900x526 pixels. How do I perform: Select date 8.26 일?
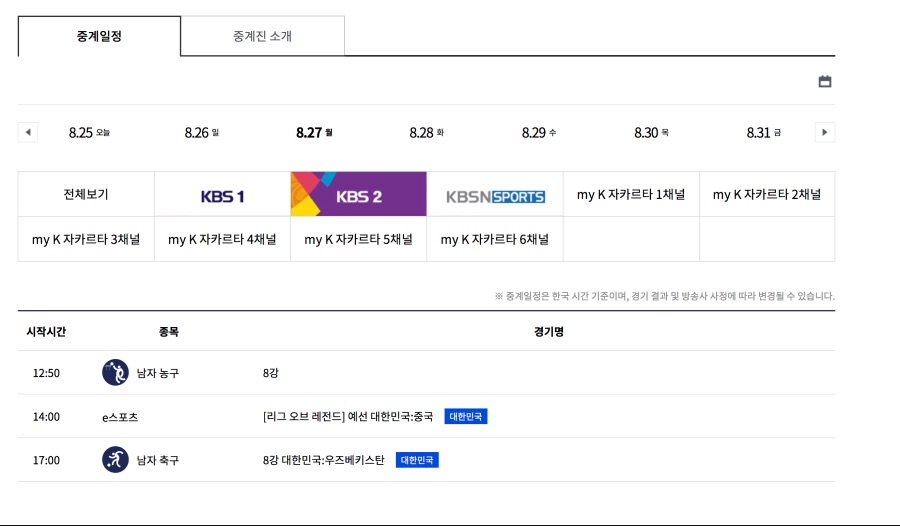pos(201,132)
